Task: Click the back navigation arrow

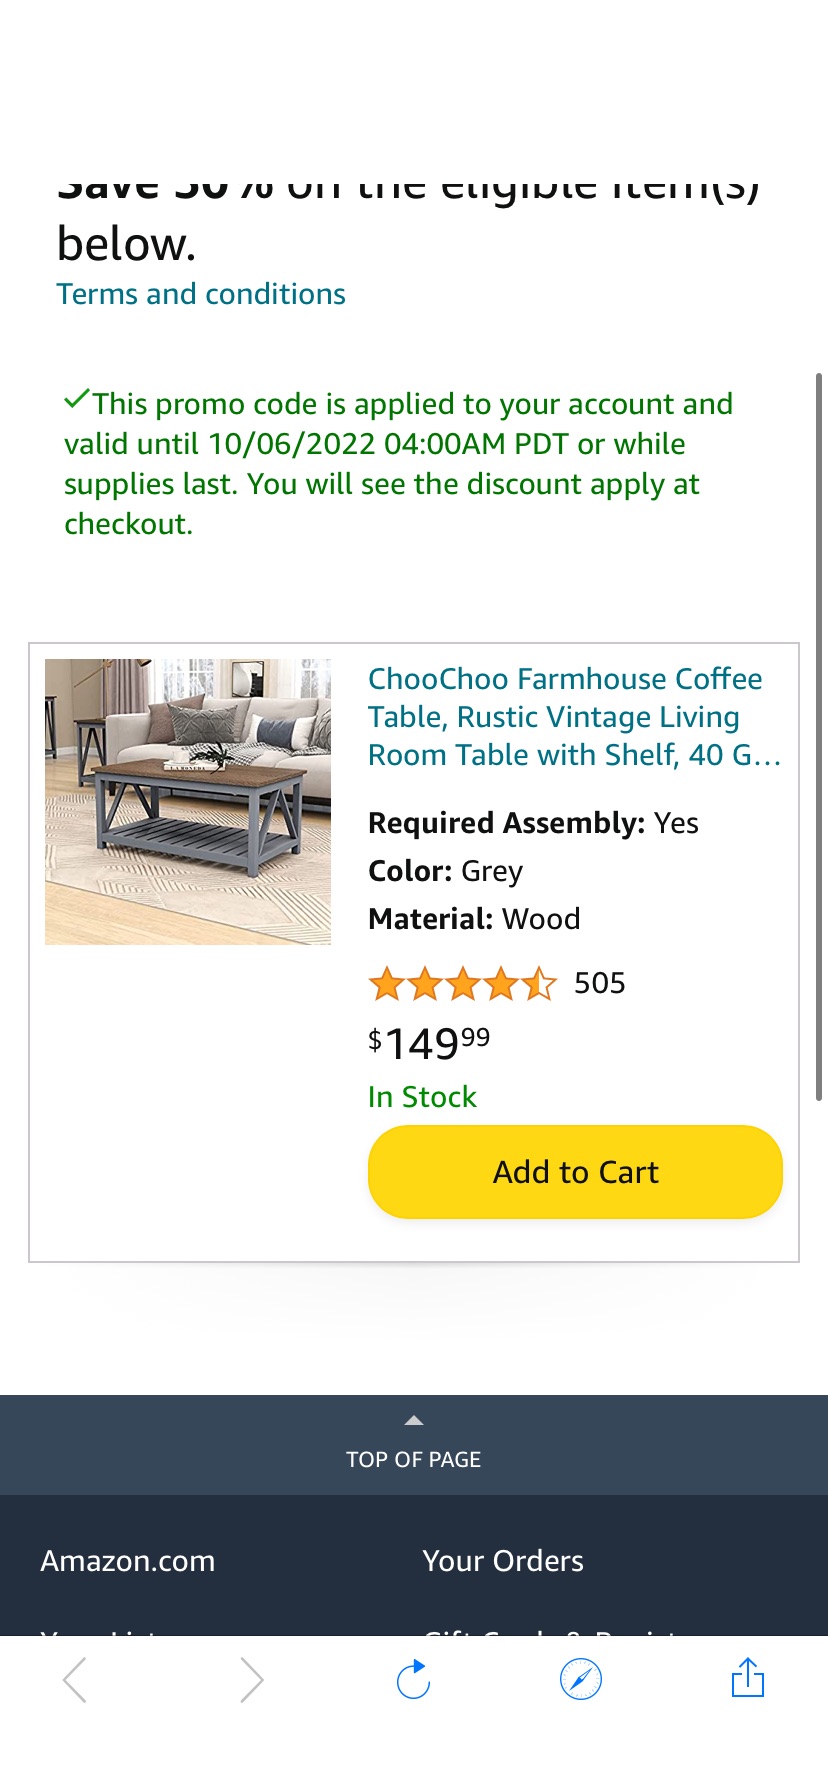Action: tap(74, 1679)
